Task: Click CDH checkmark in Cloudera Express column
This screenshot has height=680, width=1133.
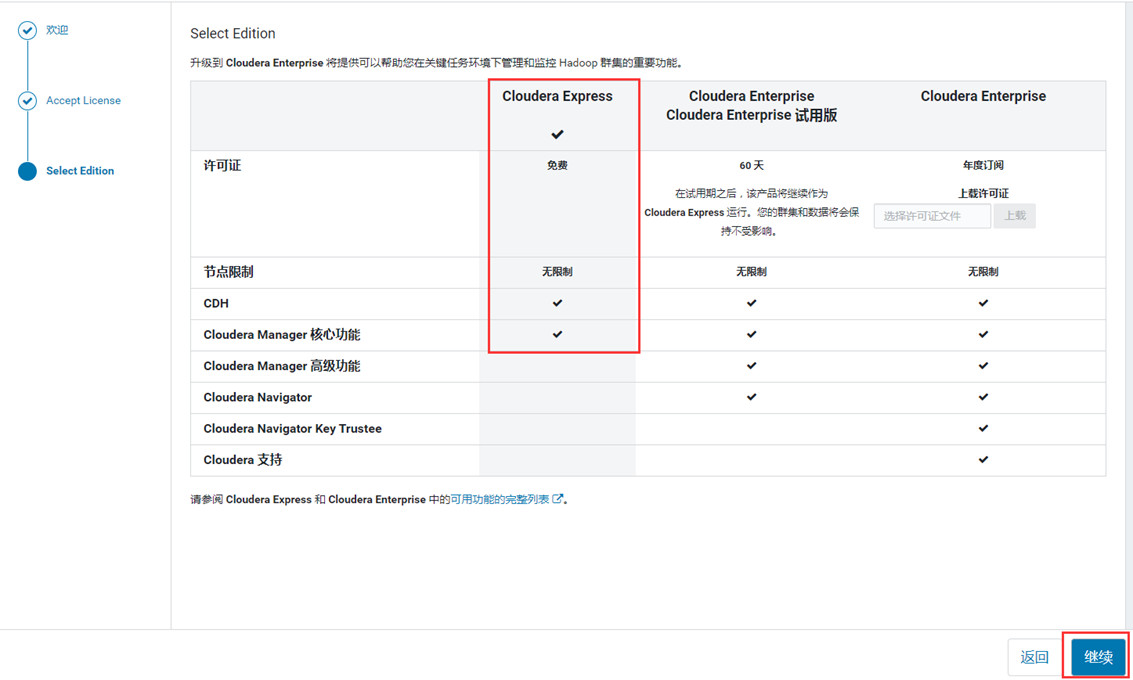Action: 557,304
